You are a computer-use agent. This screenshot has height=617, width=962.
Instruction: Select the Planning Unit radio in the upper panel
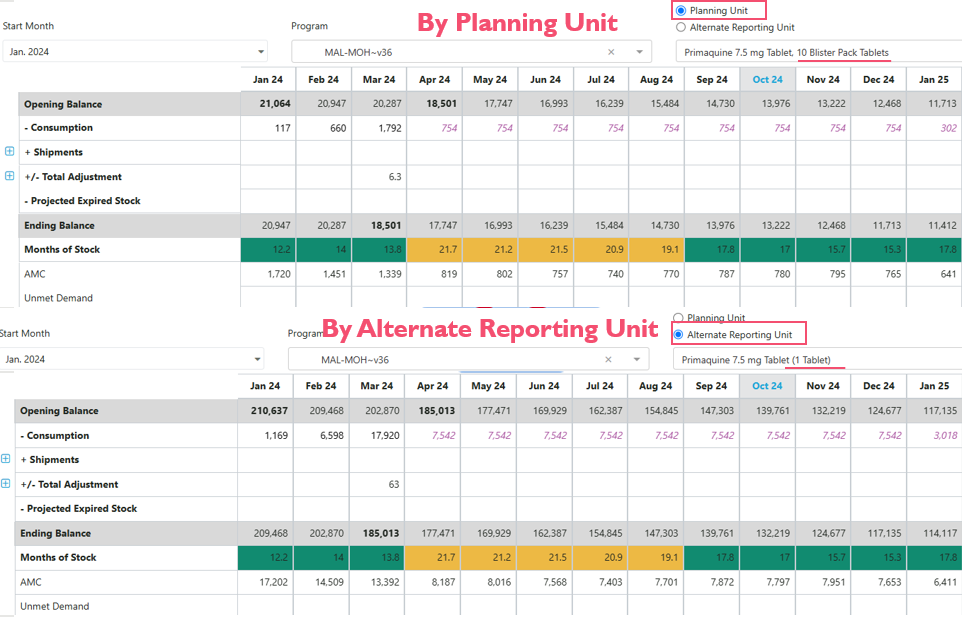[680, 10]
